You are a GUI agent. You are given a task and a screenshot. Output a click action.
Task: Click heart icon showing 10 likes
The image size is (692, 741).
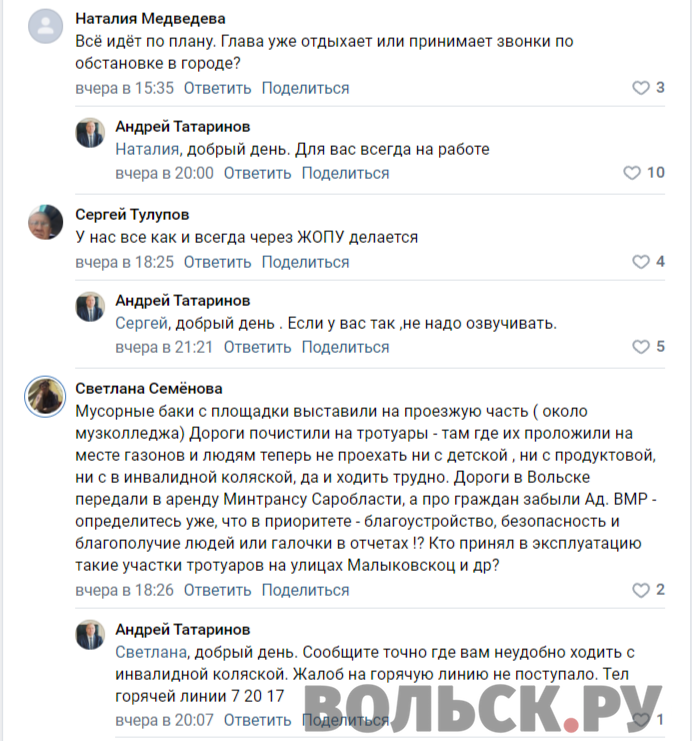click(632, 173)
